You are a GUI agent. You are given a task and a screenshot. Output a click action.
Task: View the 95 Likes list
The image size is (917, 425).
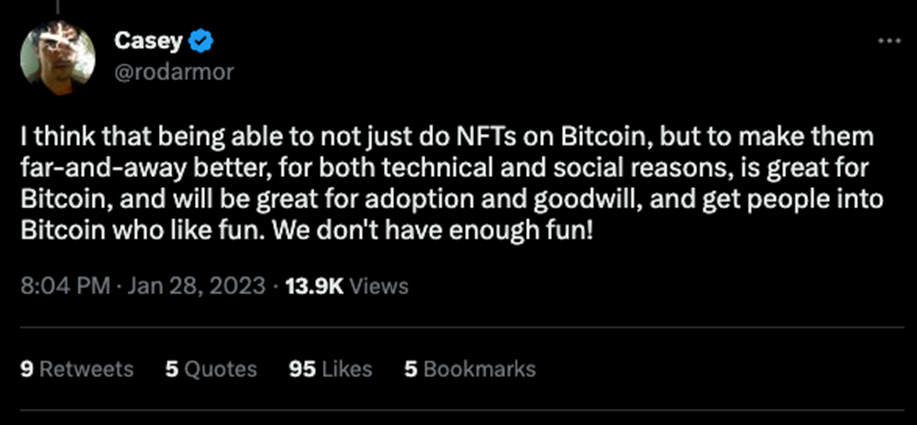[330, 368]
